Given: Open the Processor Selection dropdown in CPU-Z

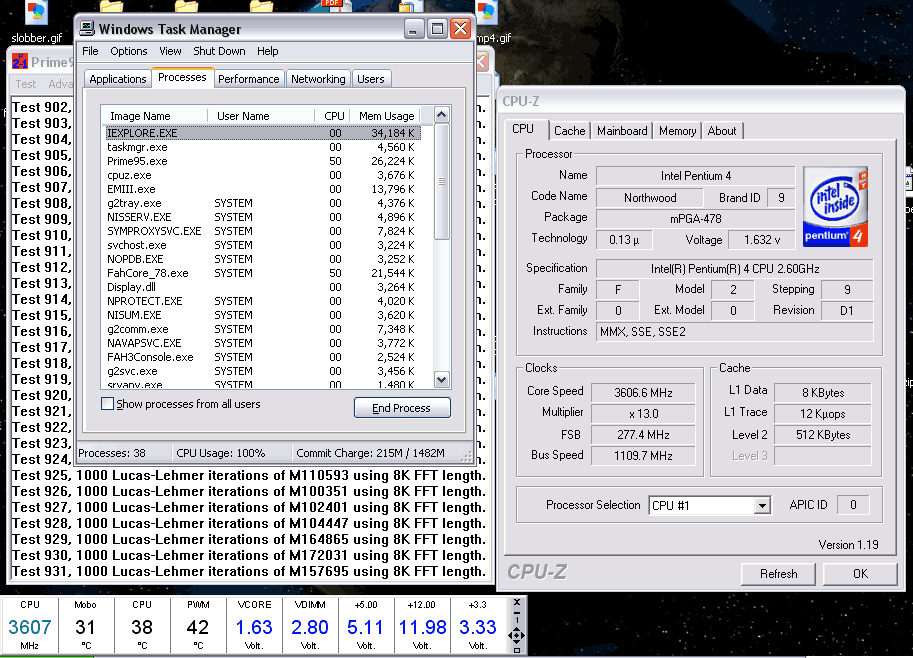Looking at the screenshot, I should (762, 505).
